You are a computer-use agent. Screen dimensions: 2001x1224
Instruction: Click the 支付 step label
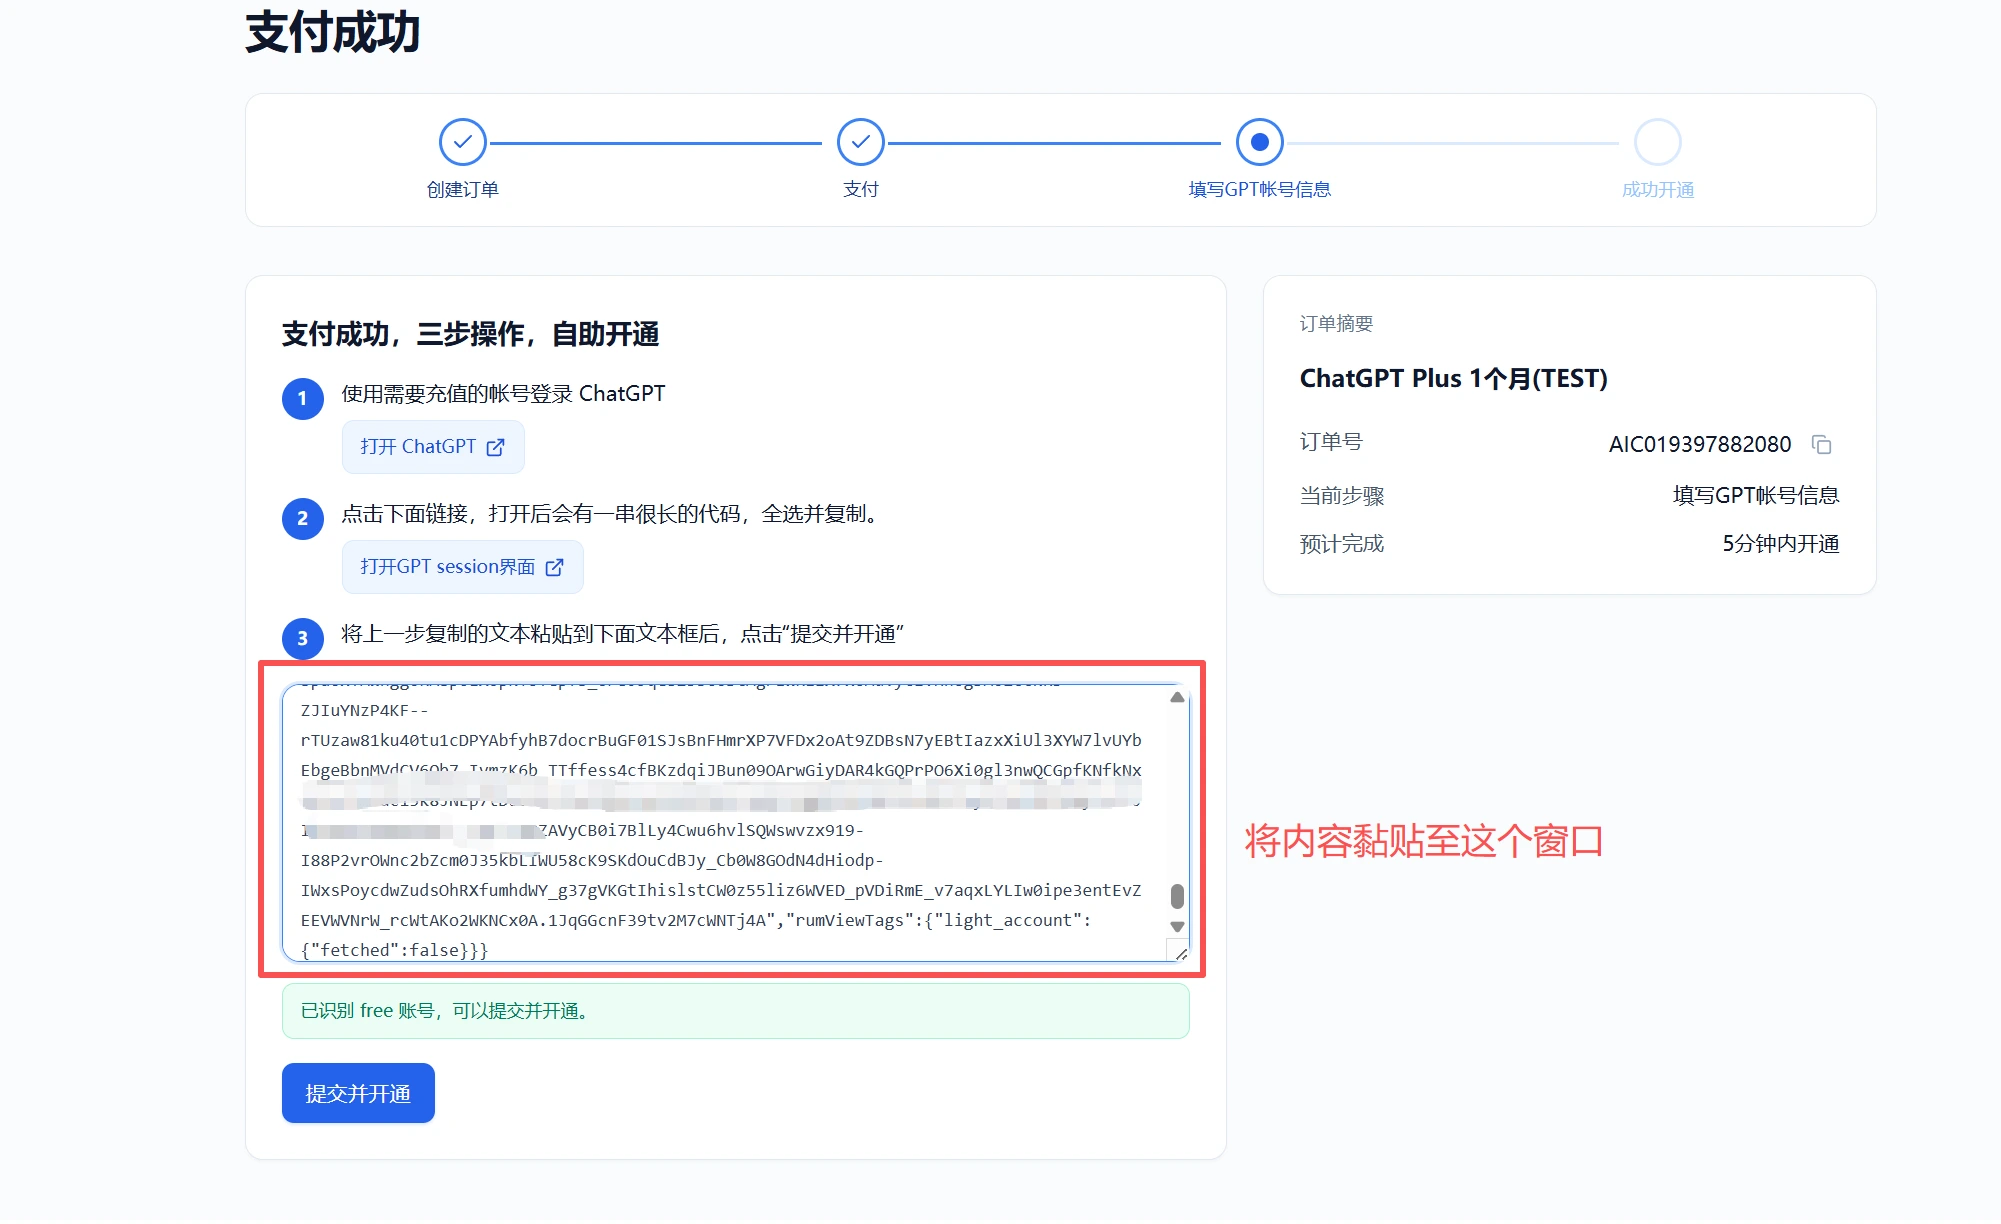click(x=860, y=190)
